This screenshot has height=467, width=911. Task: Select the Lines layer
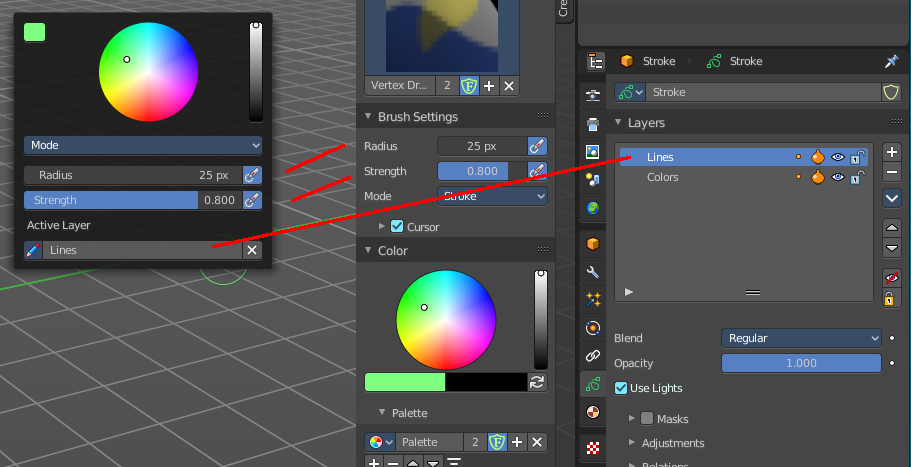pos(744,157)
